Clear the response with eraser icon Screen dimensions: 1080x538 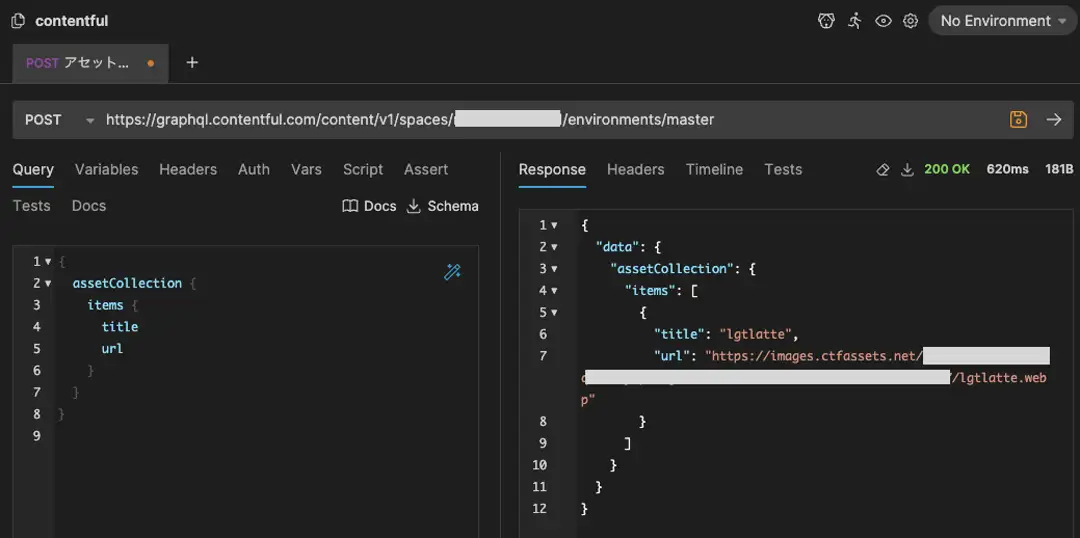[882, 170]
